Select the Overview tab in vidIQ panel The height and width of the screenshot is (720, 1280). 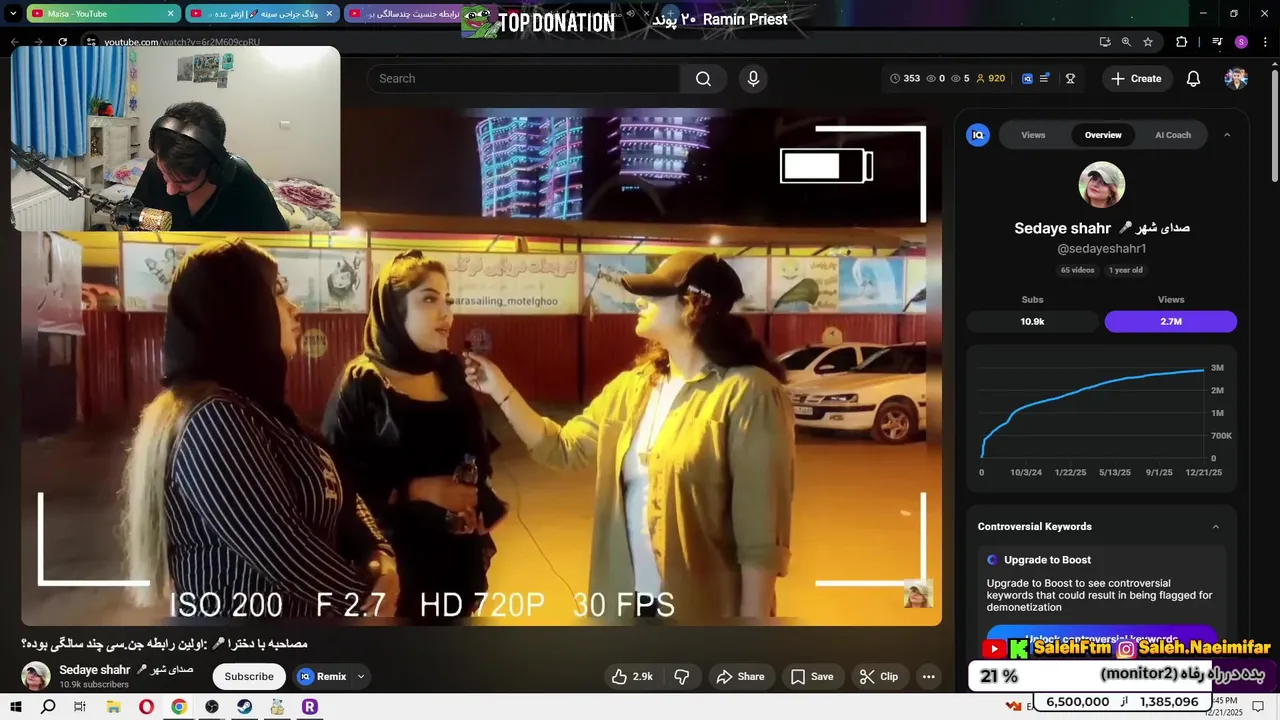click(1103, 135)
